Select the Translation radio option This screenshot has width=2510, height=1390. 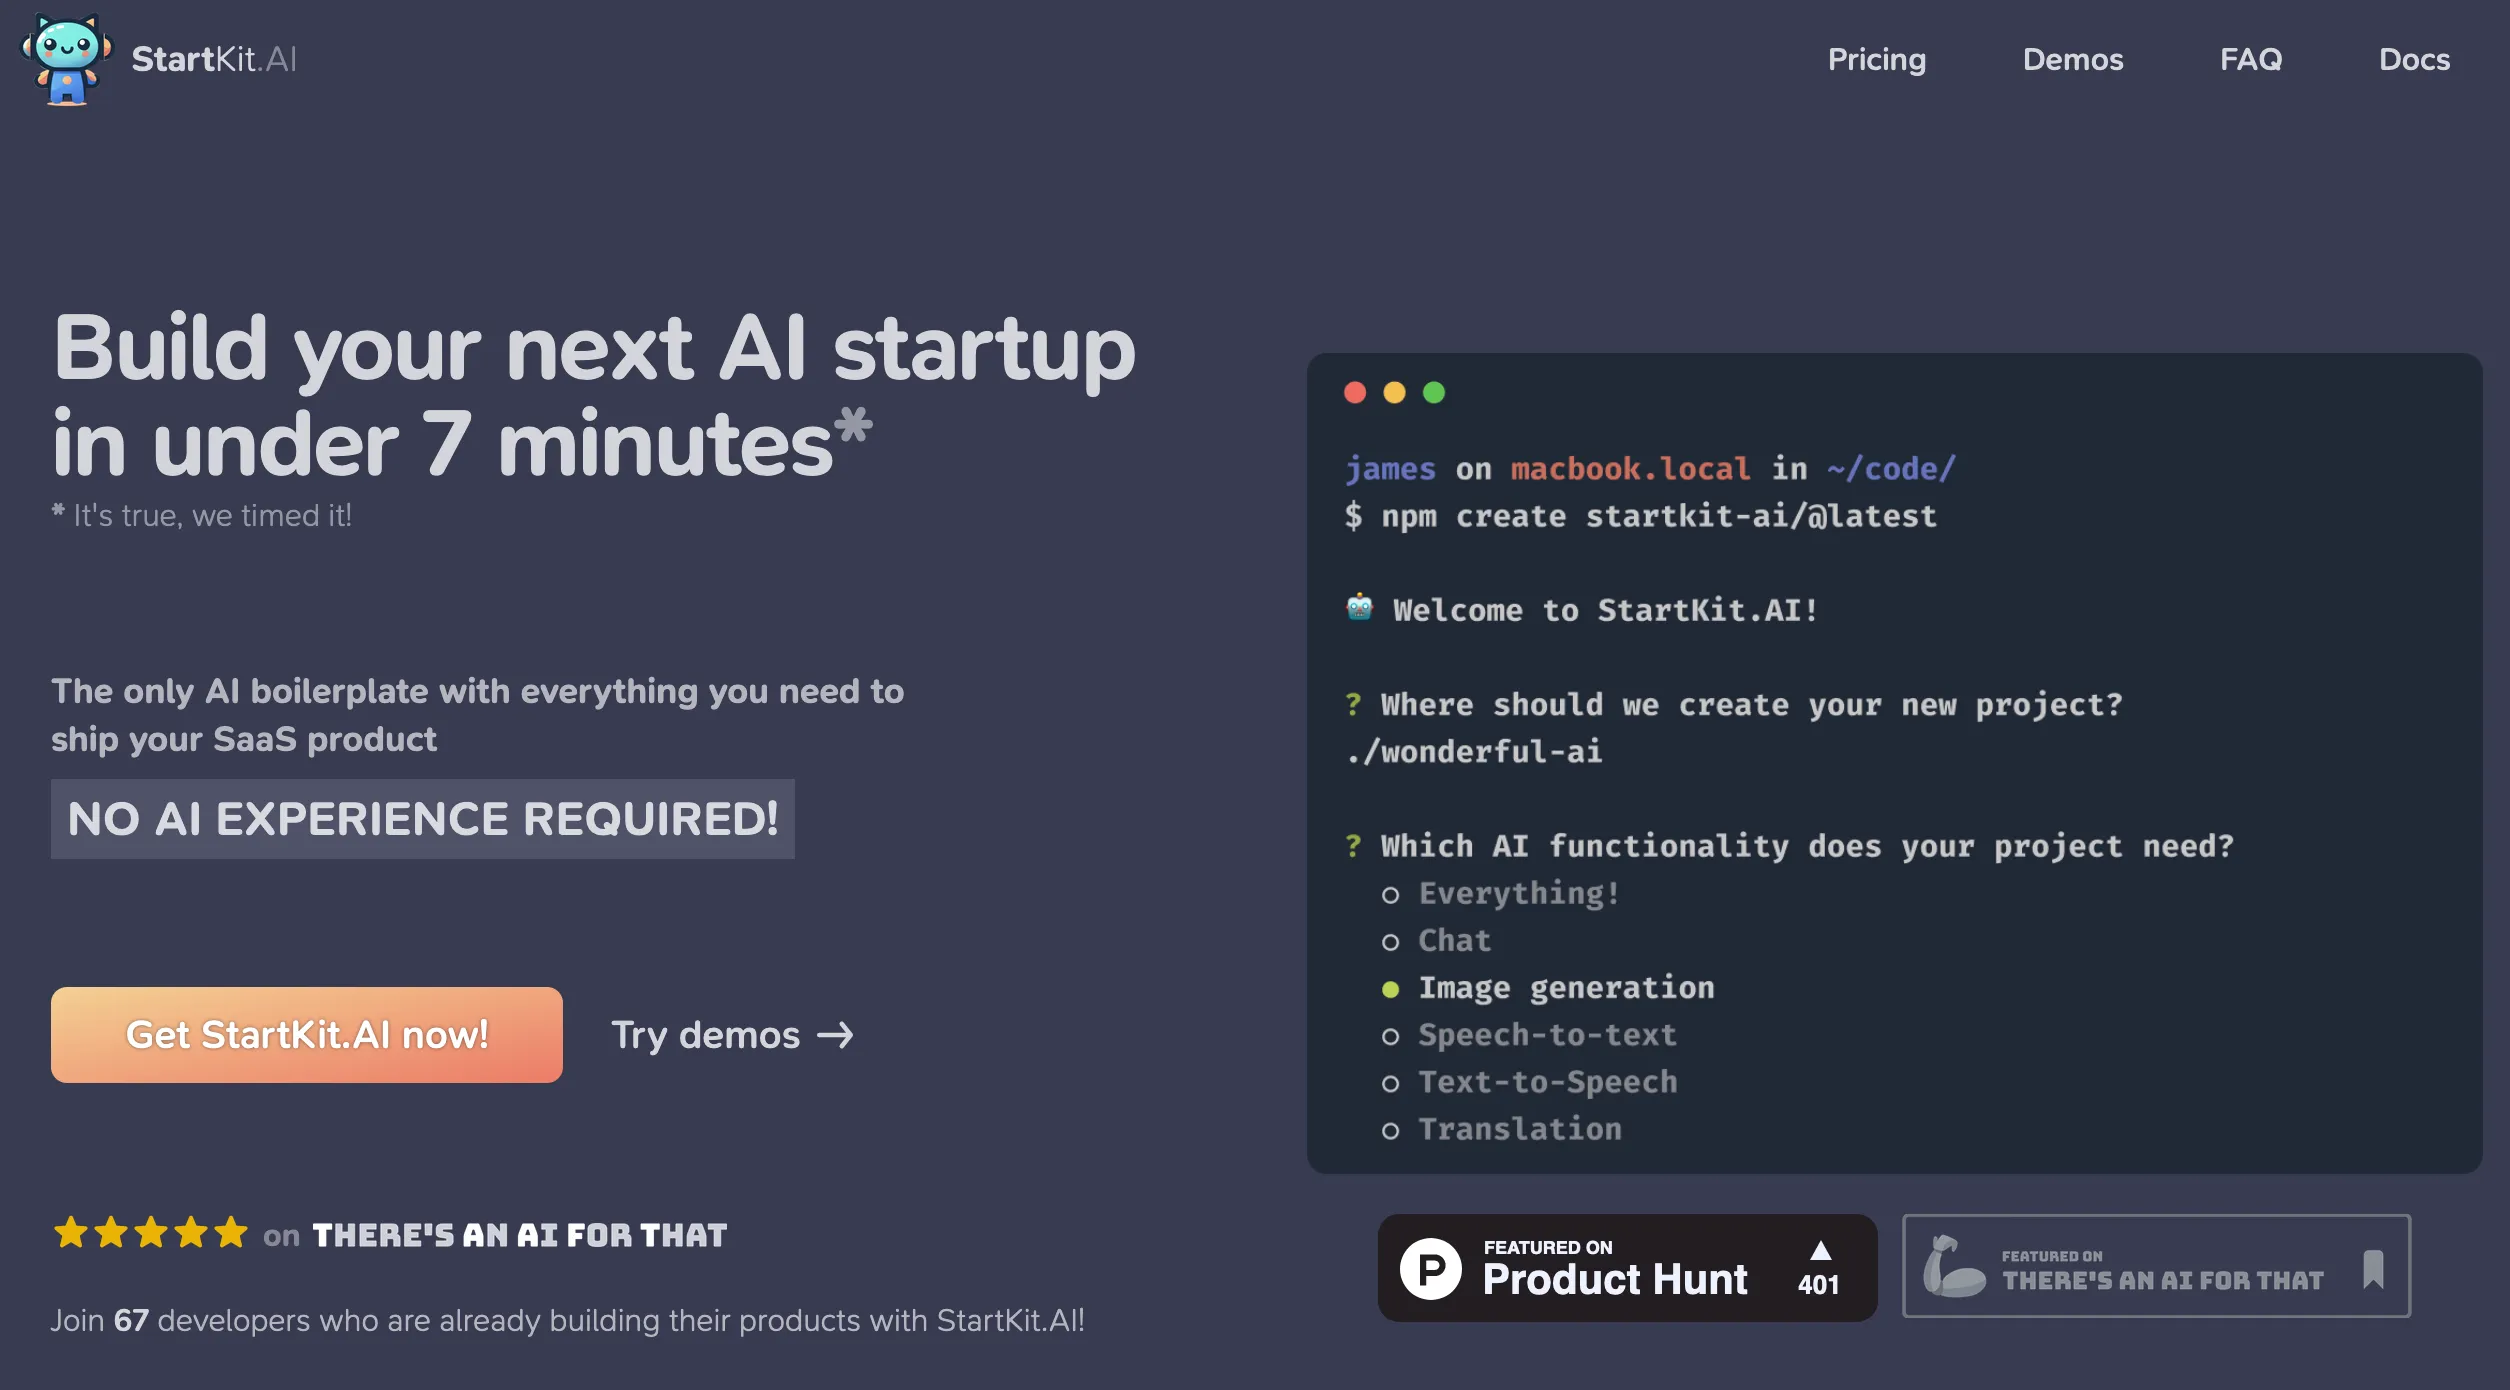pos(1390,1130)
